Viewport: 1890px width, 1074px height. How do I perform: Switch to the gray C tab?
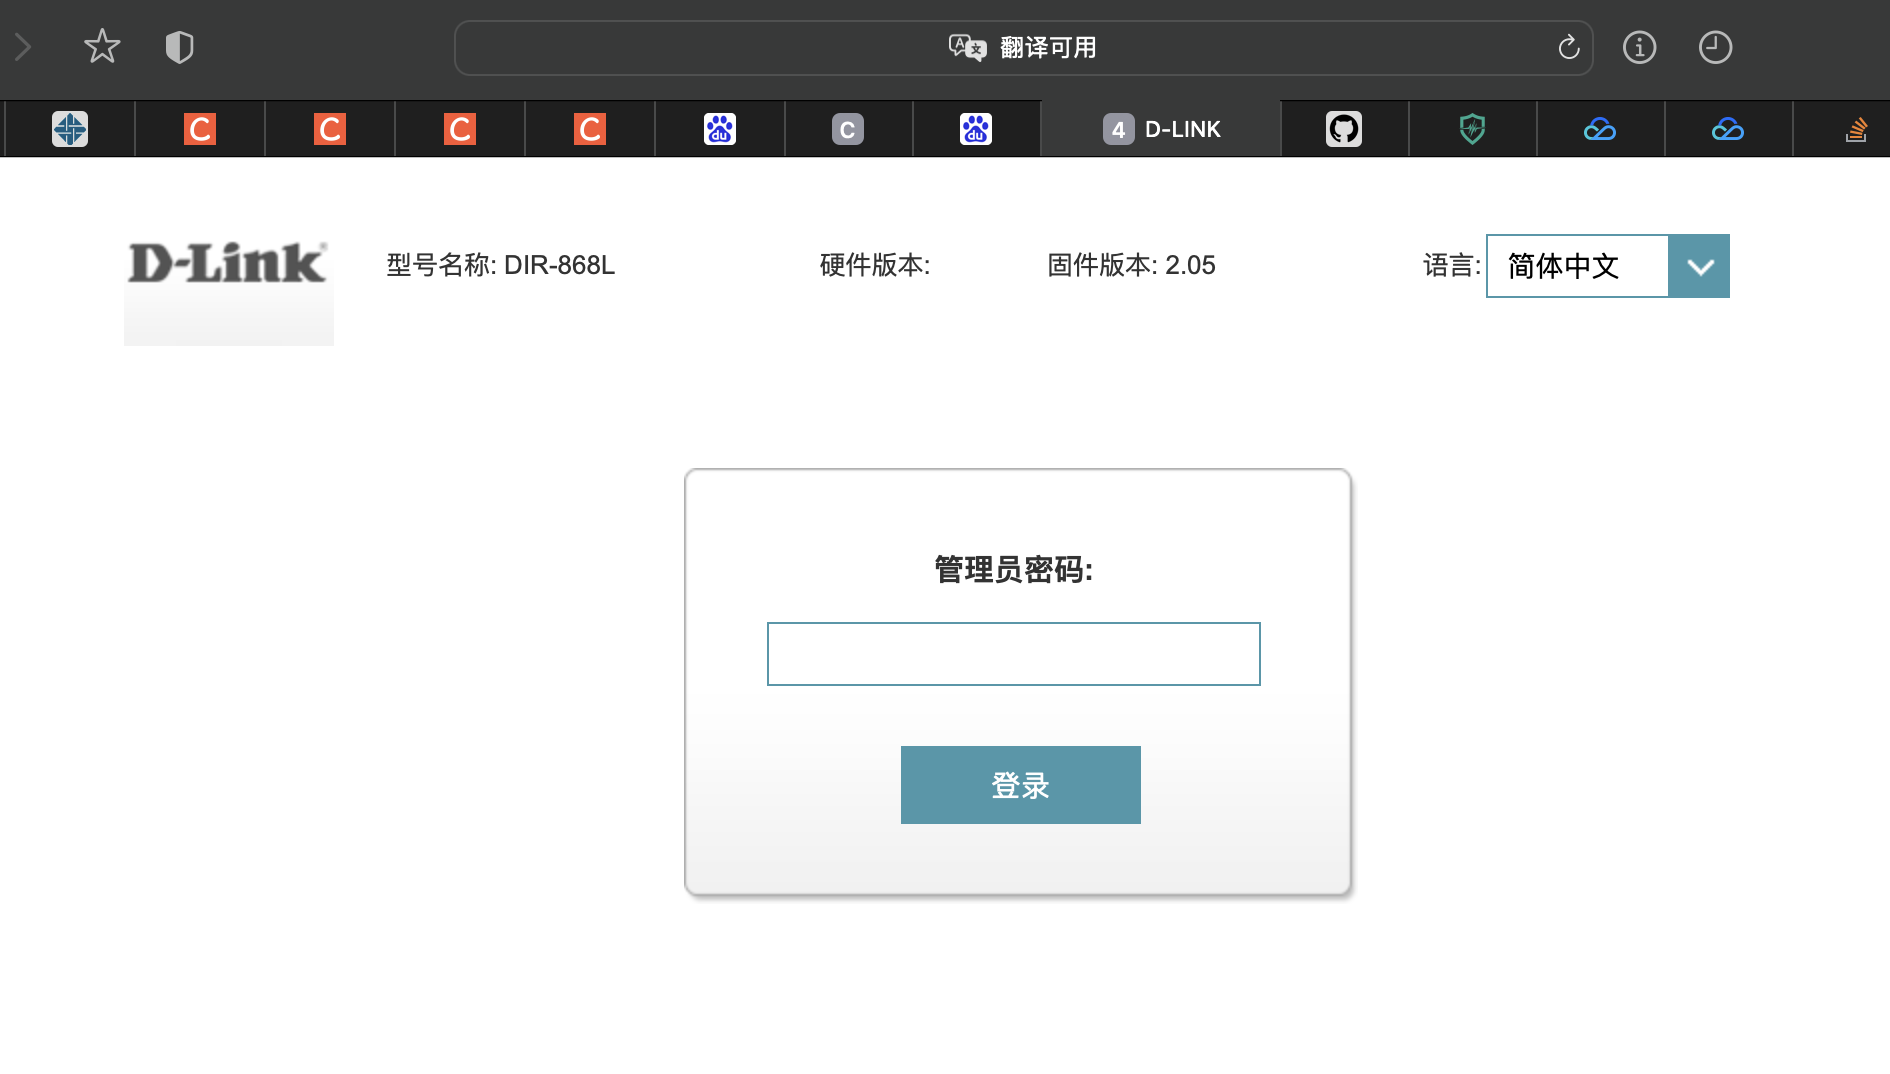click(848, 129)
